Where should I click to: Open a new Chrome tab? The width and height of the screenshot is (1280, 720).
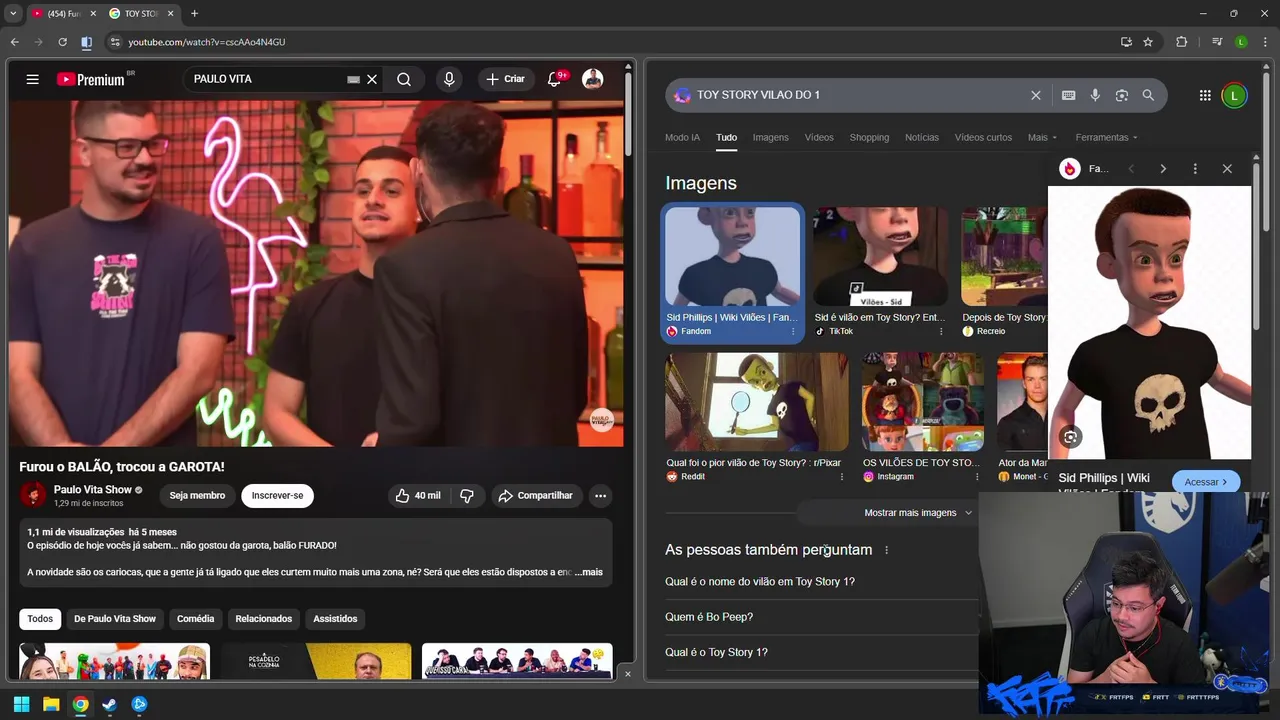point(194,13)
